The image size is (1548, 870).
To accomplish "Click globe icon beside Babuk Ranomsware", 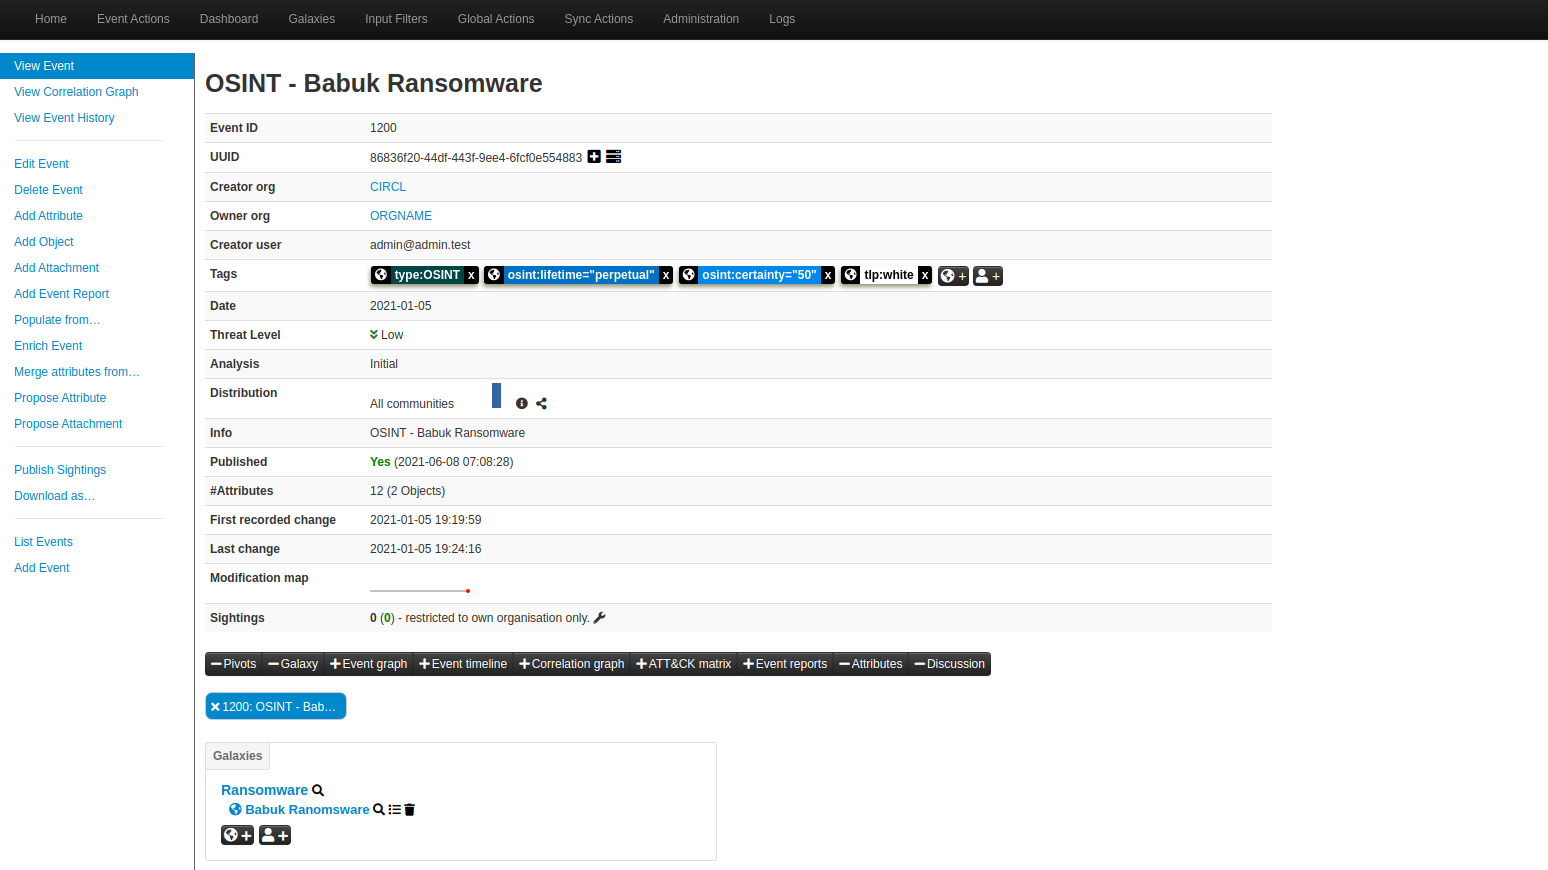I will click(235, 810).
